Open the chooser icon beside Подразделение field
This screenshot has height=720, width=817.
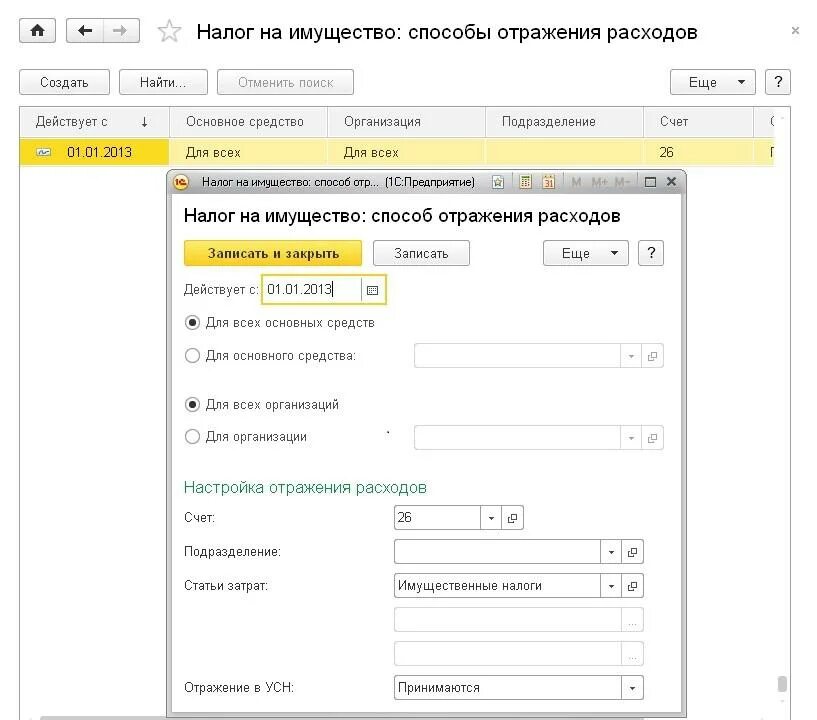[x=632, y=551]
